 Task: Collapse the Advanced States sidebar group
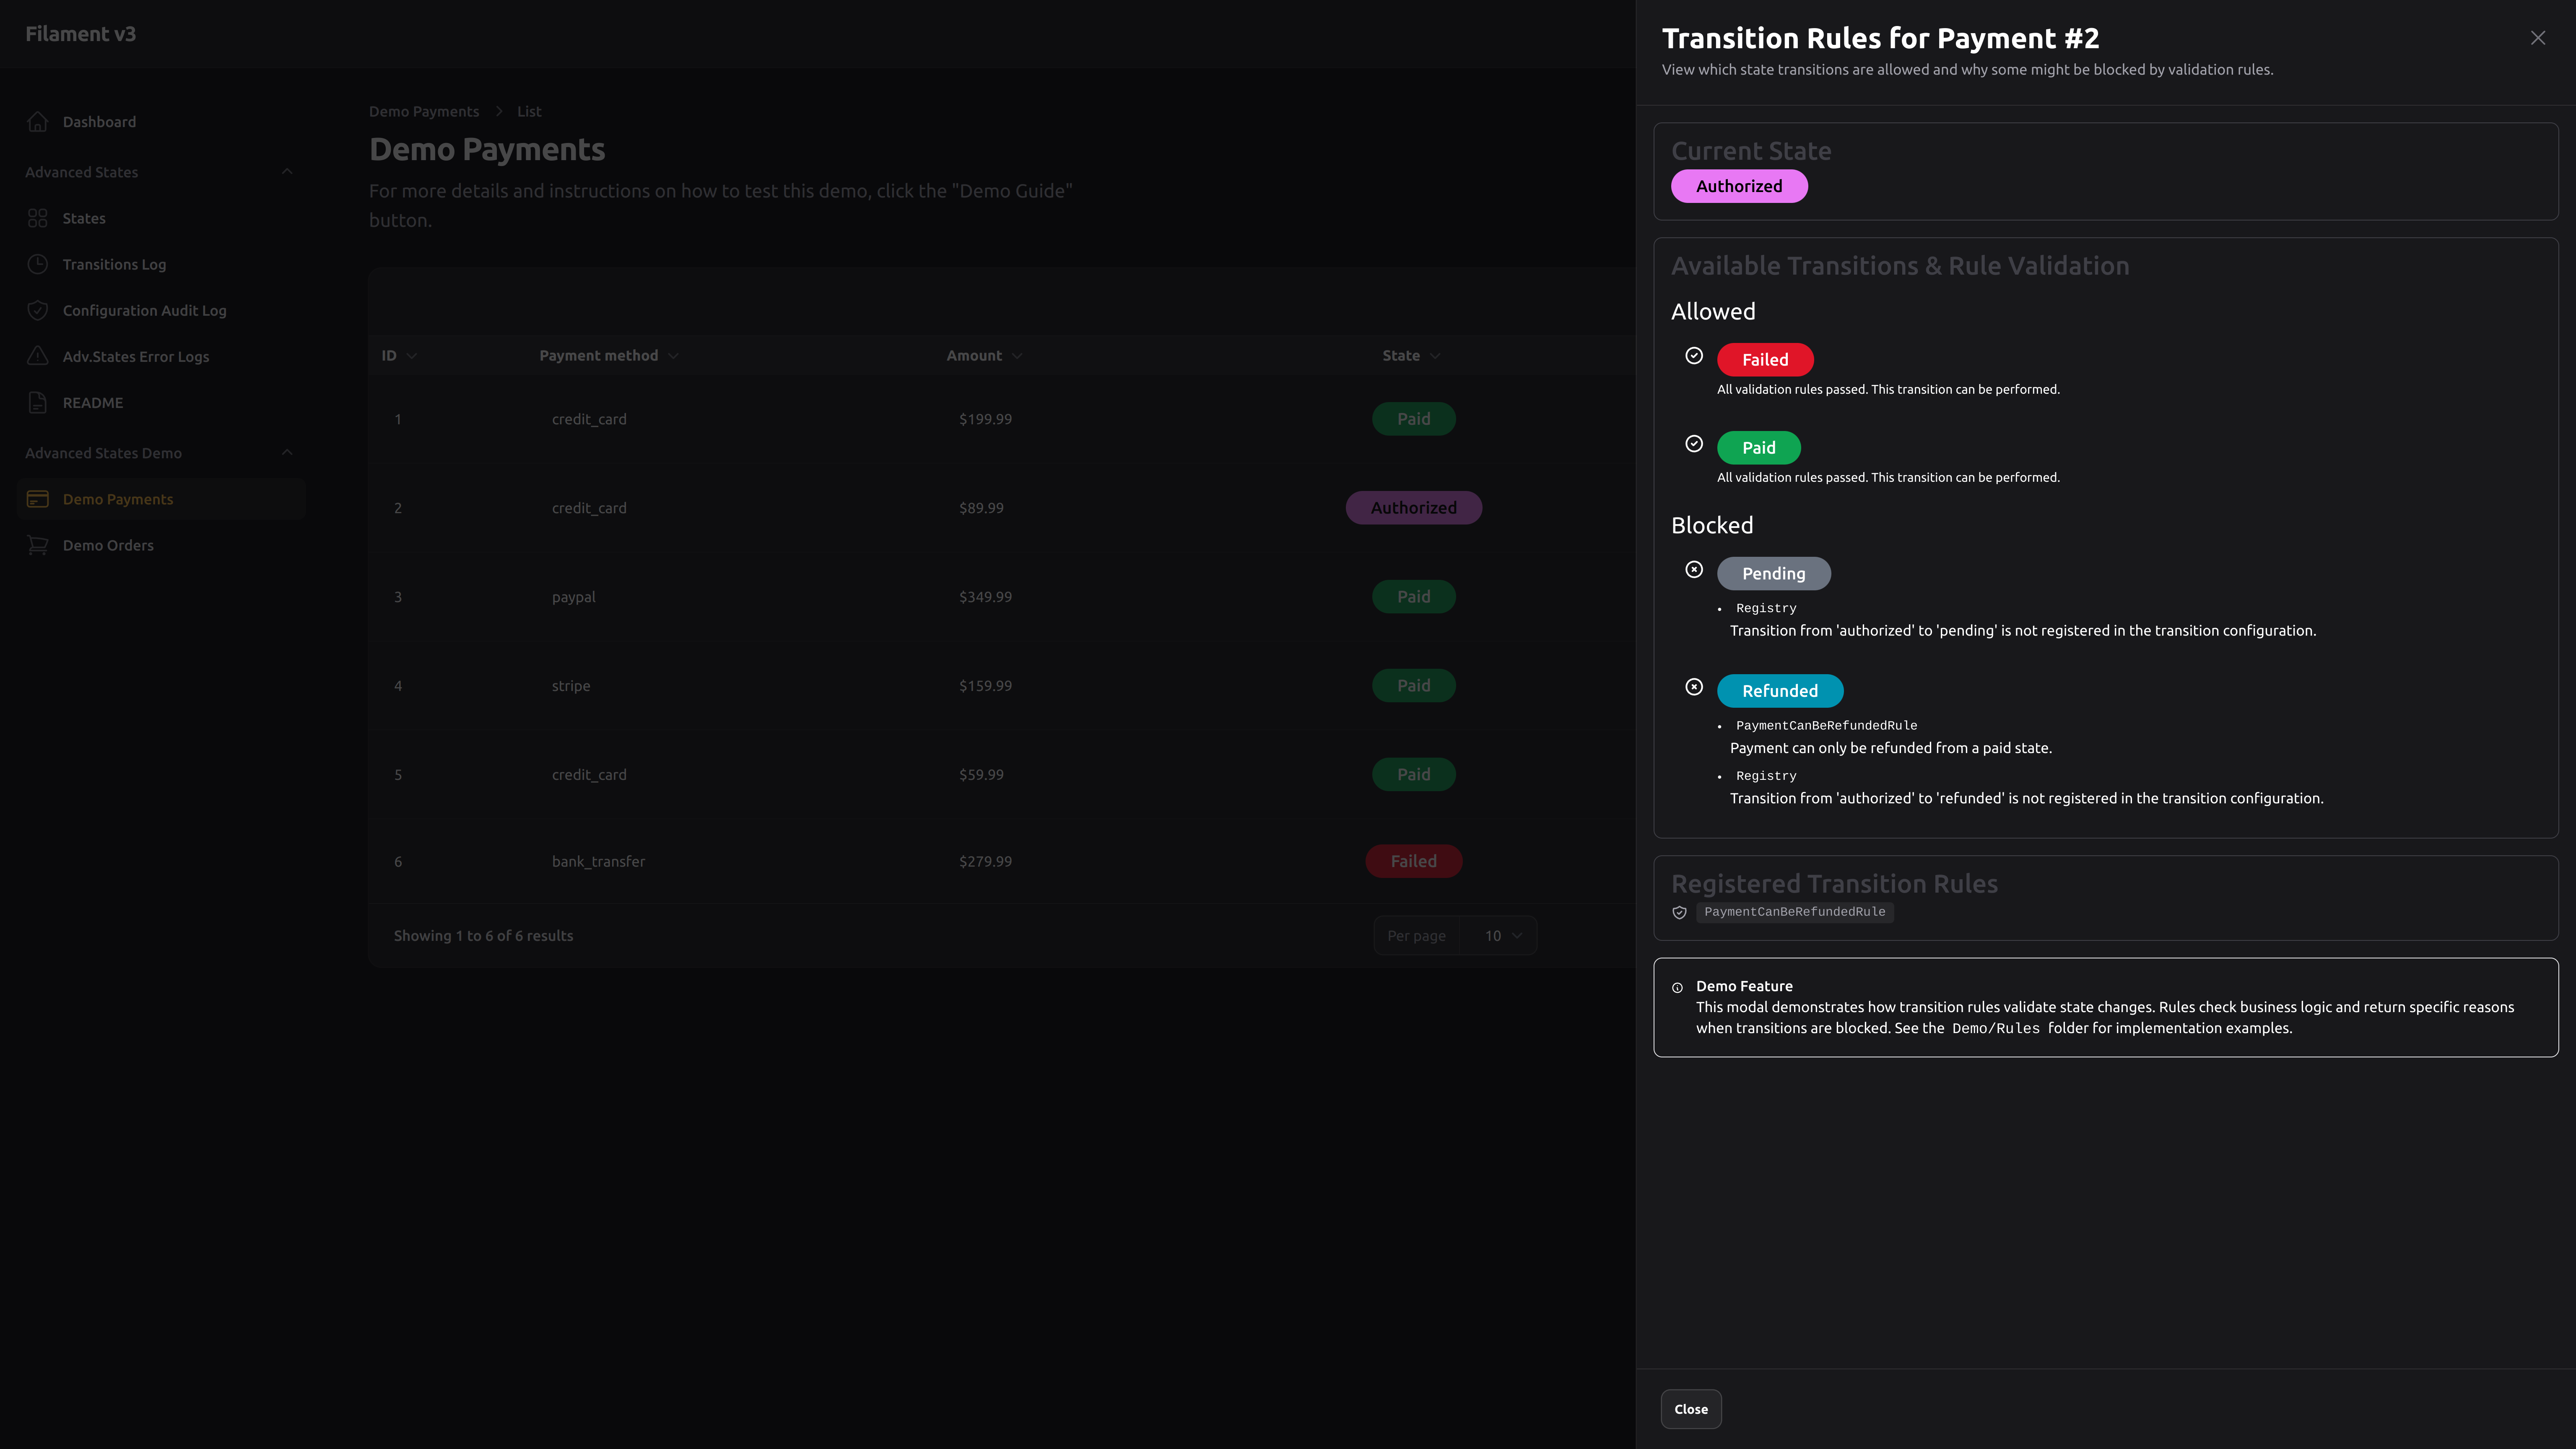(x=287, y=171)
